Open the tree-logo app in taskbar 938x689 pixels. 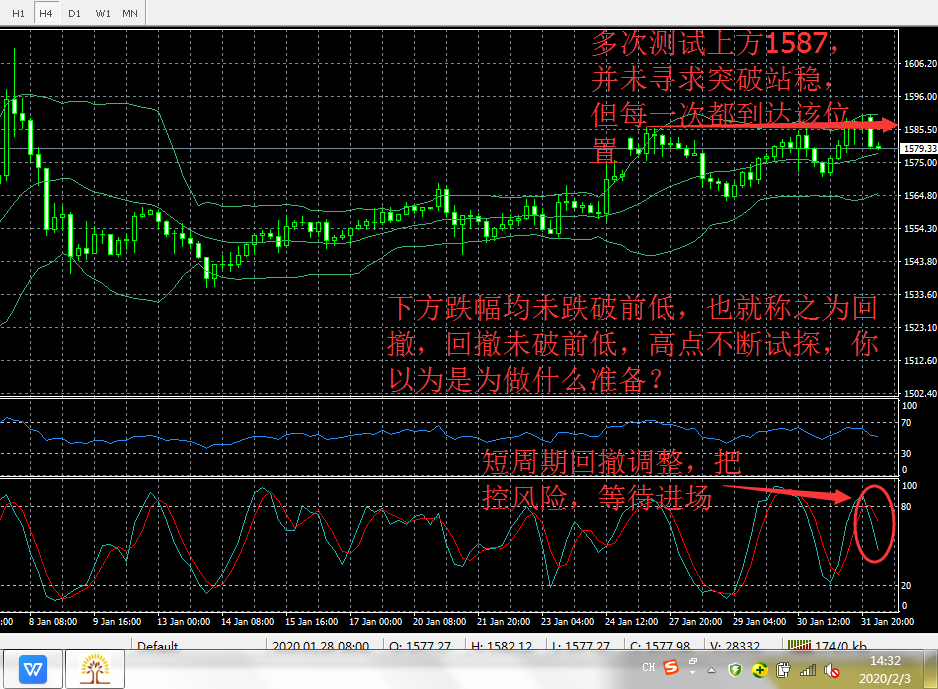[x=95, y=669]
